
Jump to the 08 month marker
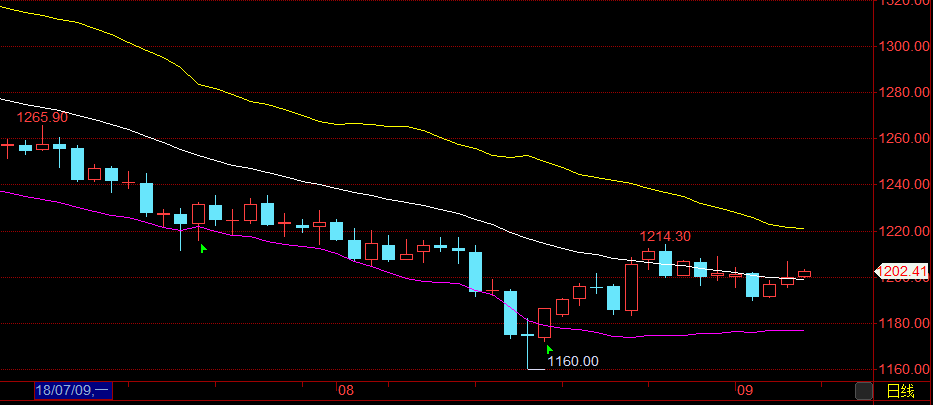click(346, 390)
